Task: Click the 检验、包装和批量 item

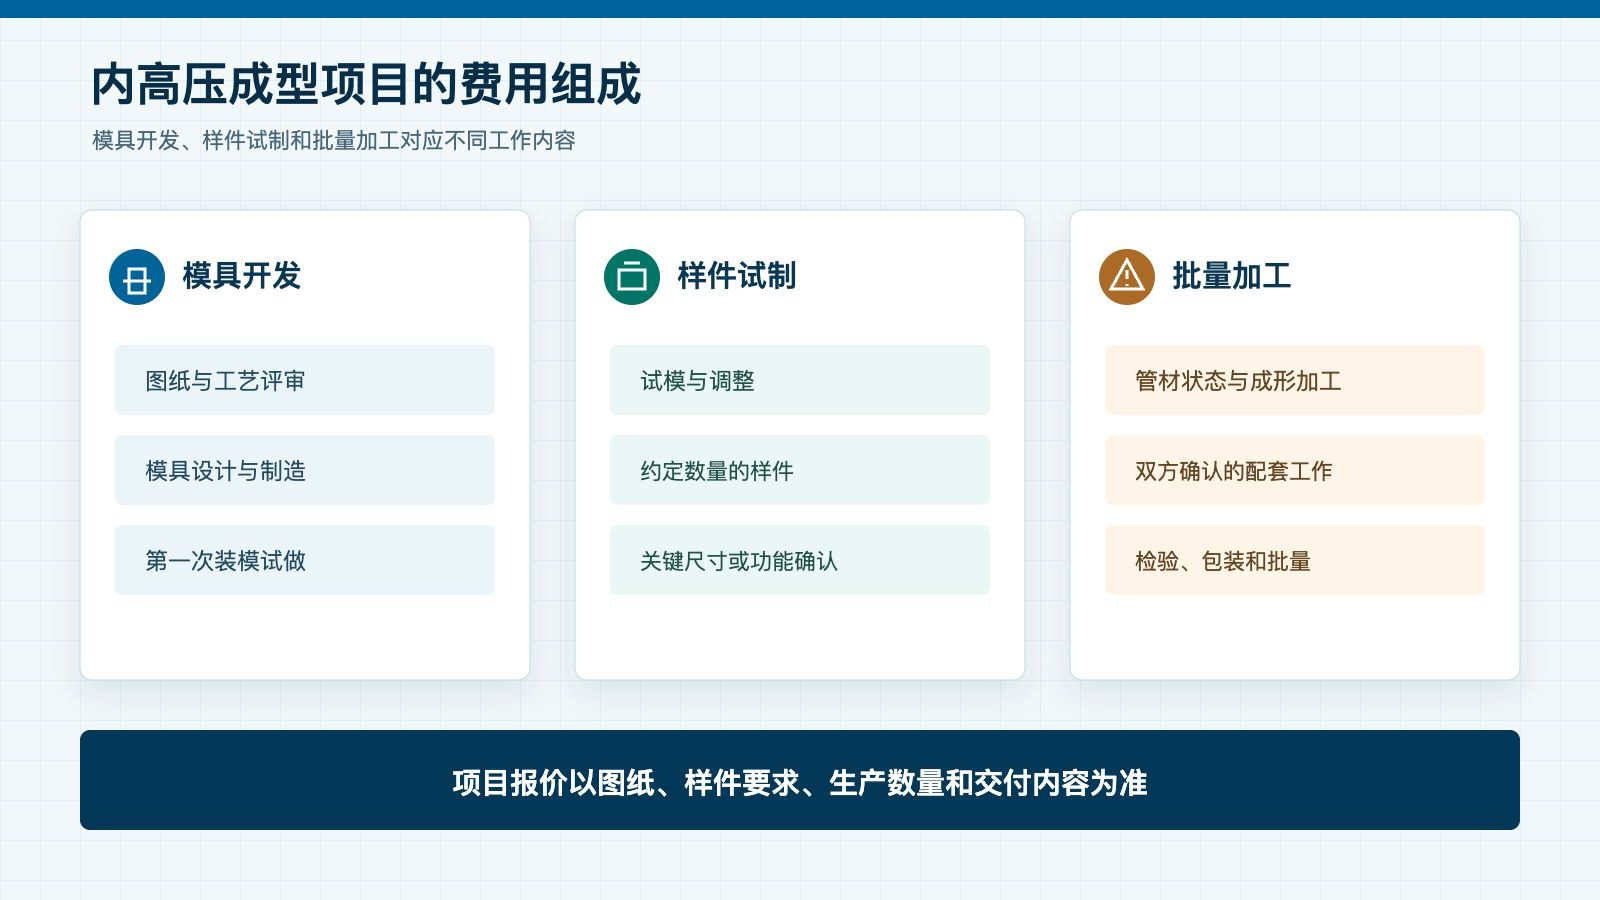Action: coord(1295,560)
